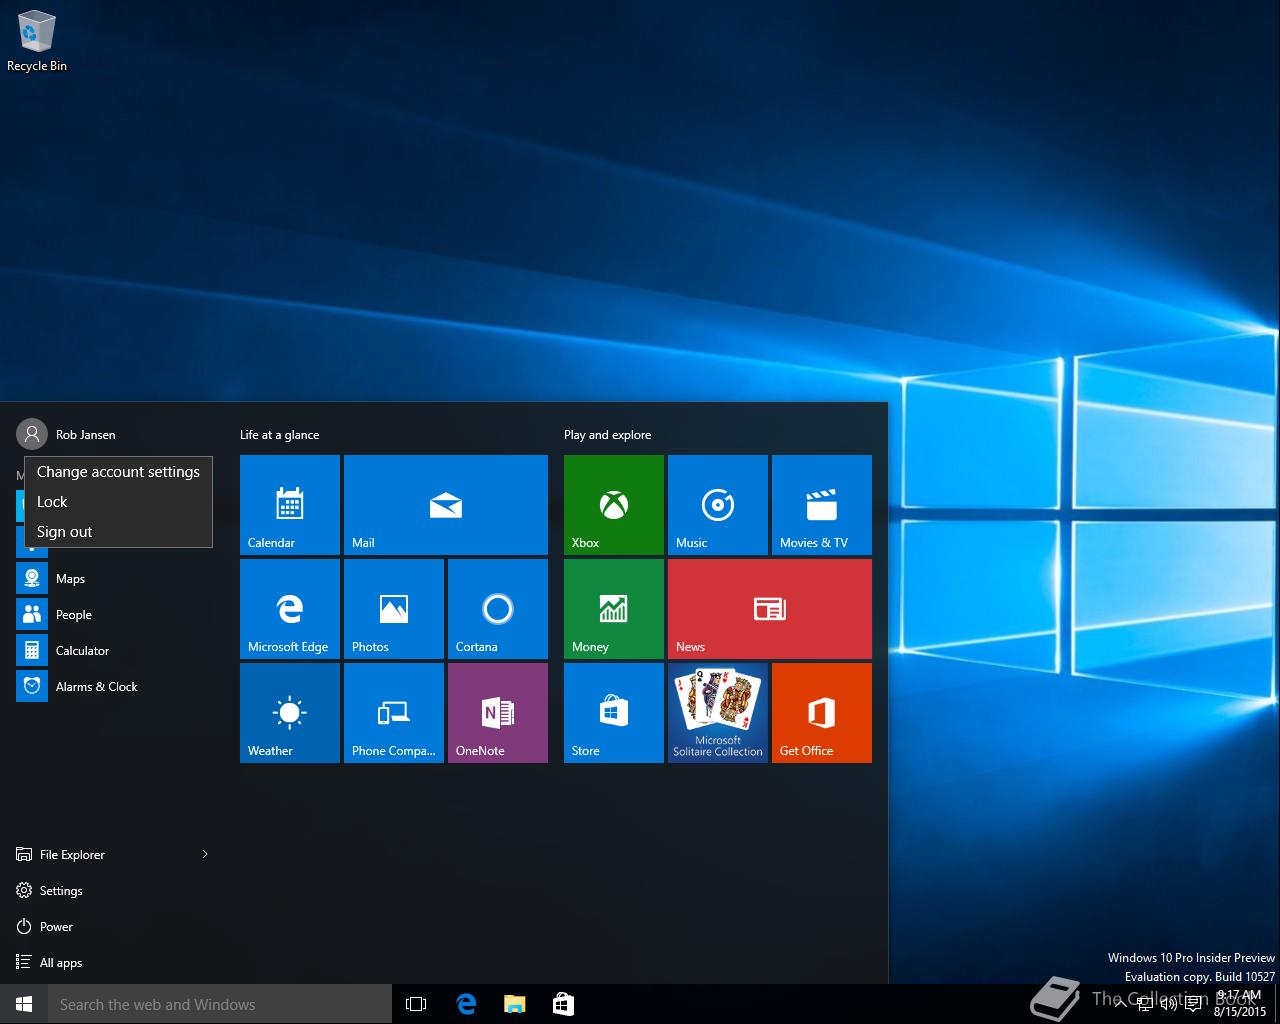Open the Action Center notifications icon
Viewport: 1280px width, 1024px height.
click(1193, 1004)
